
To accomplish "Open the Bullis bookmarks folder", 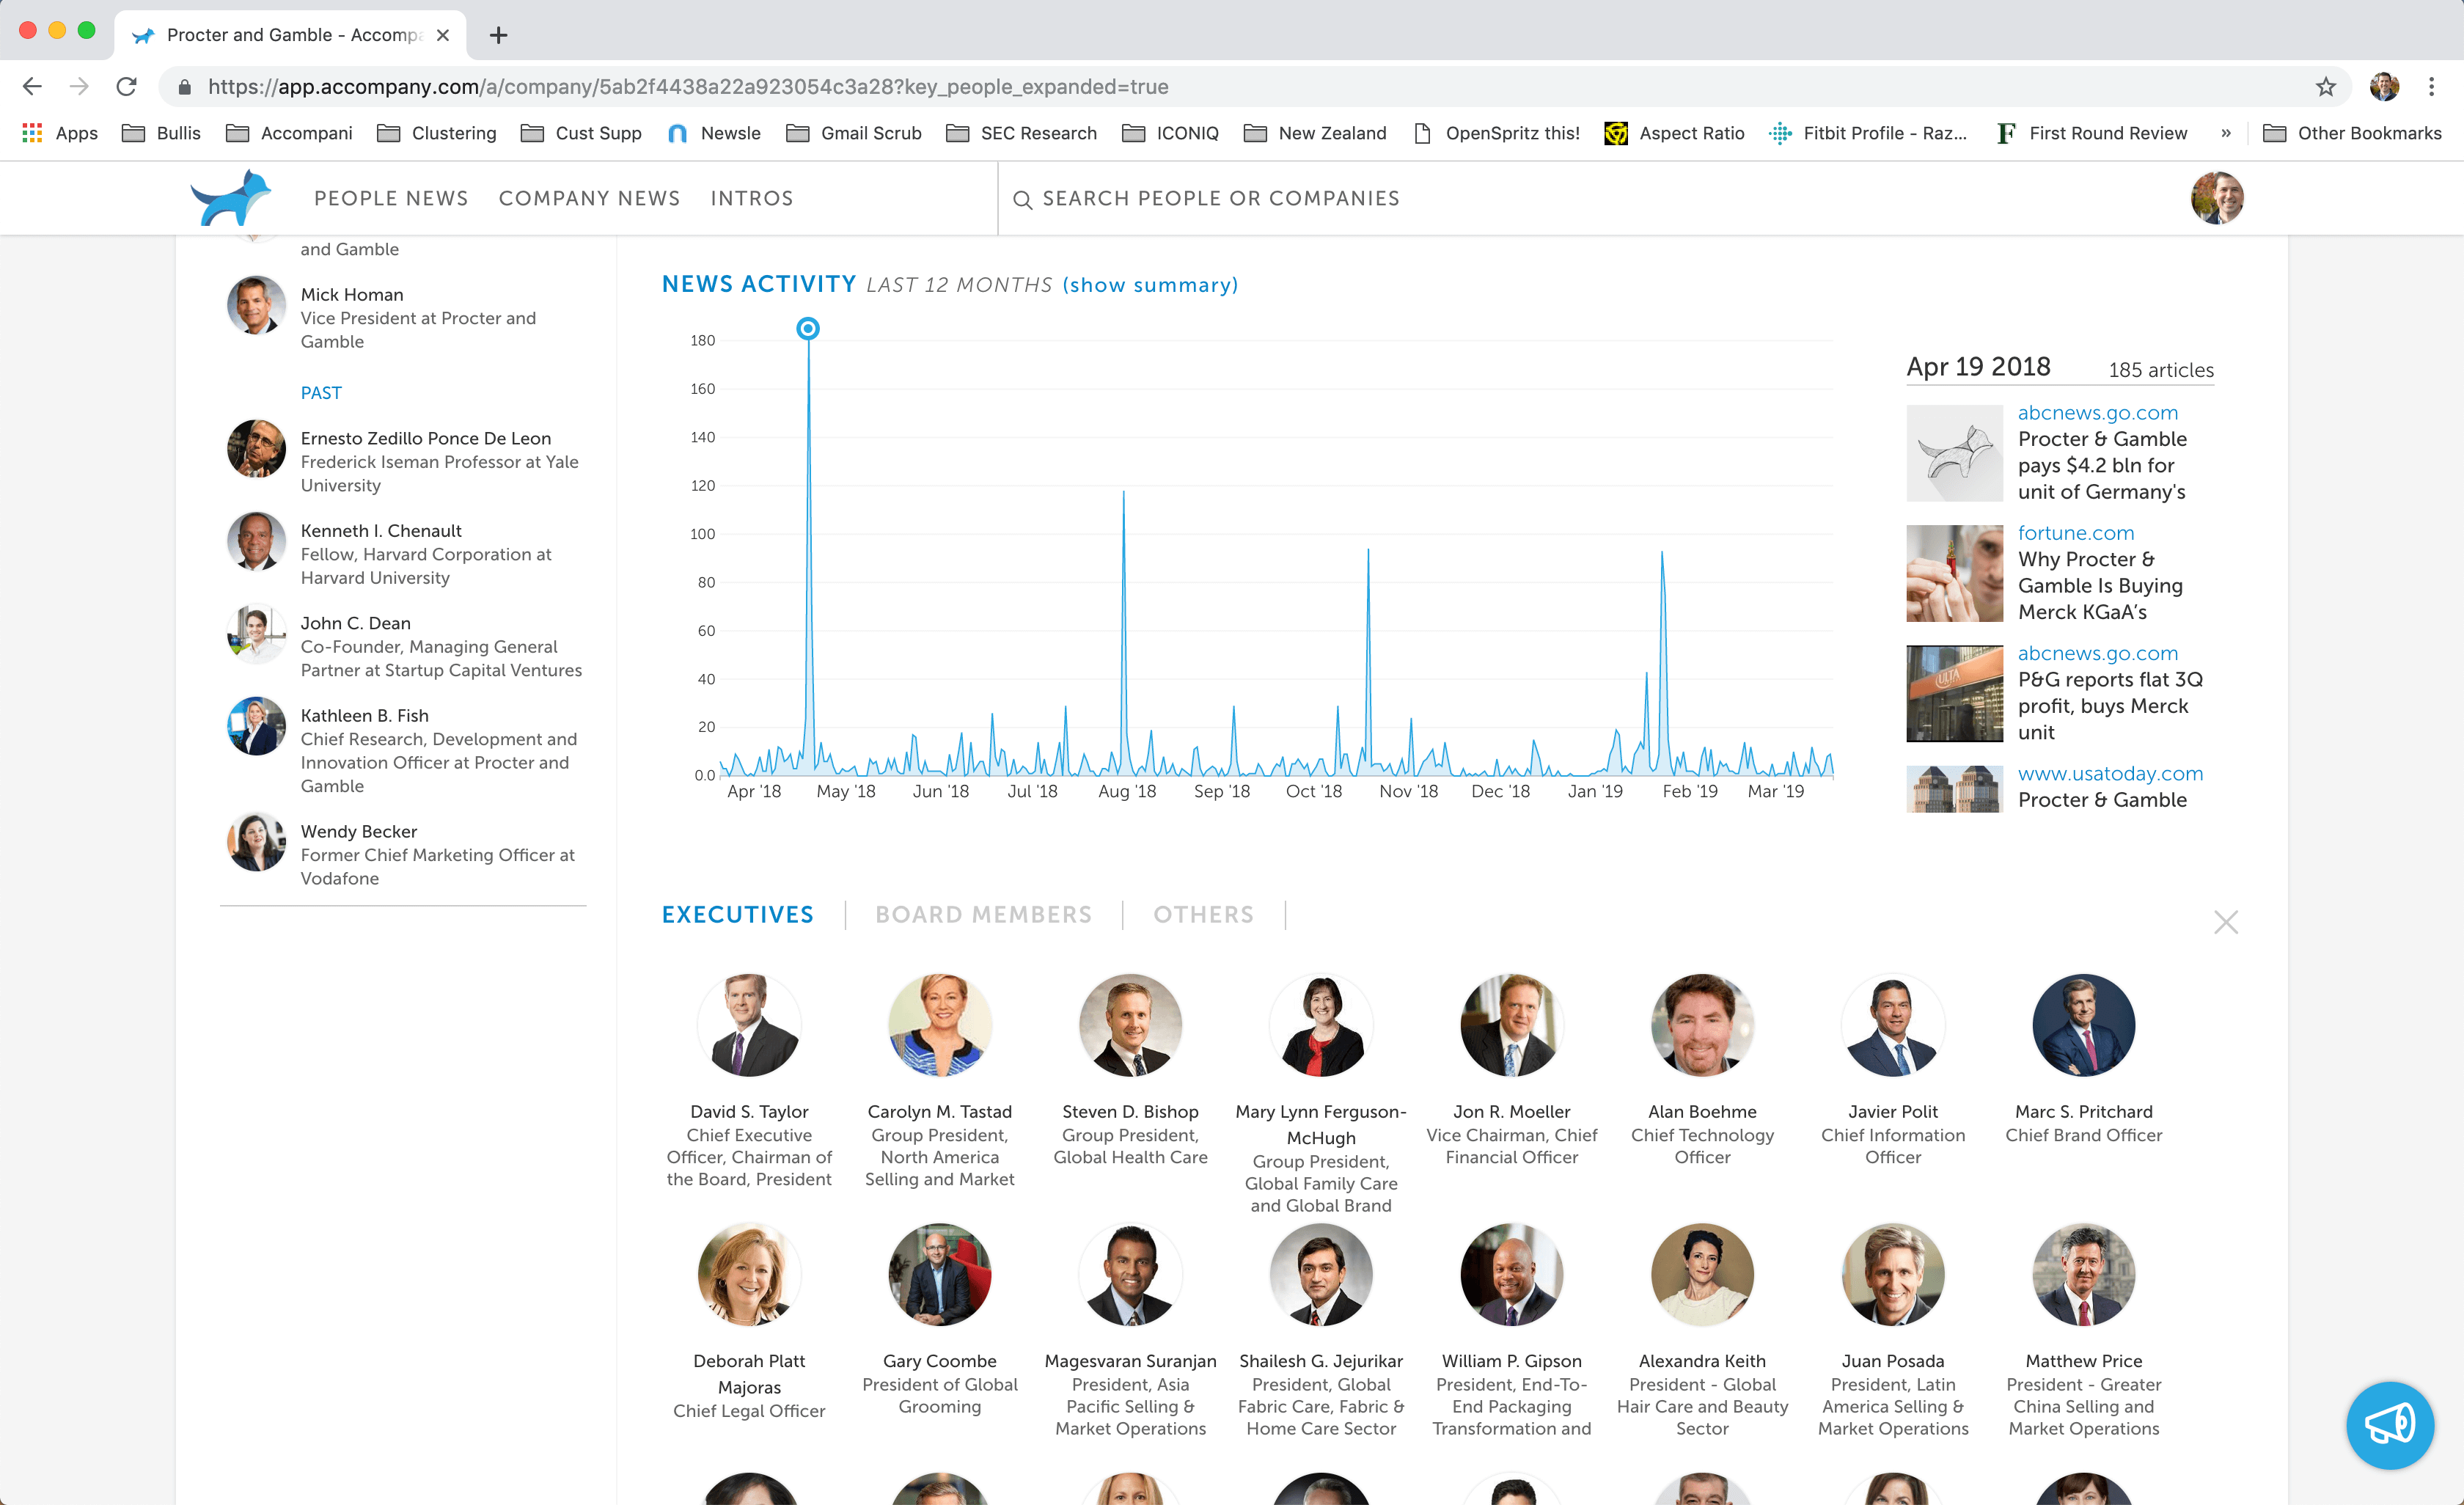I will click(x=161, y=133).
